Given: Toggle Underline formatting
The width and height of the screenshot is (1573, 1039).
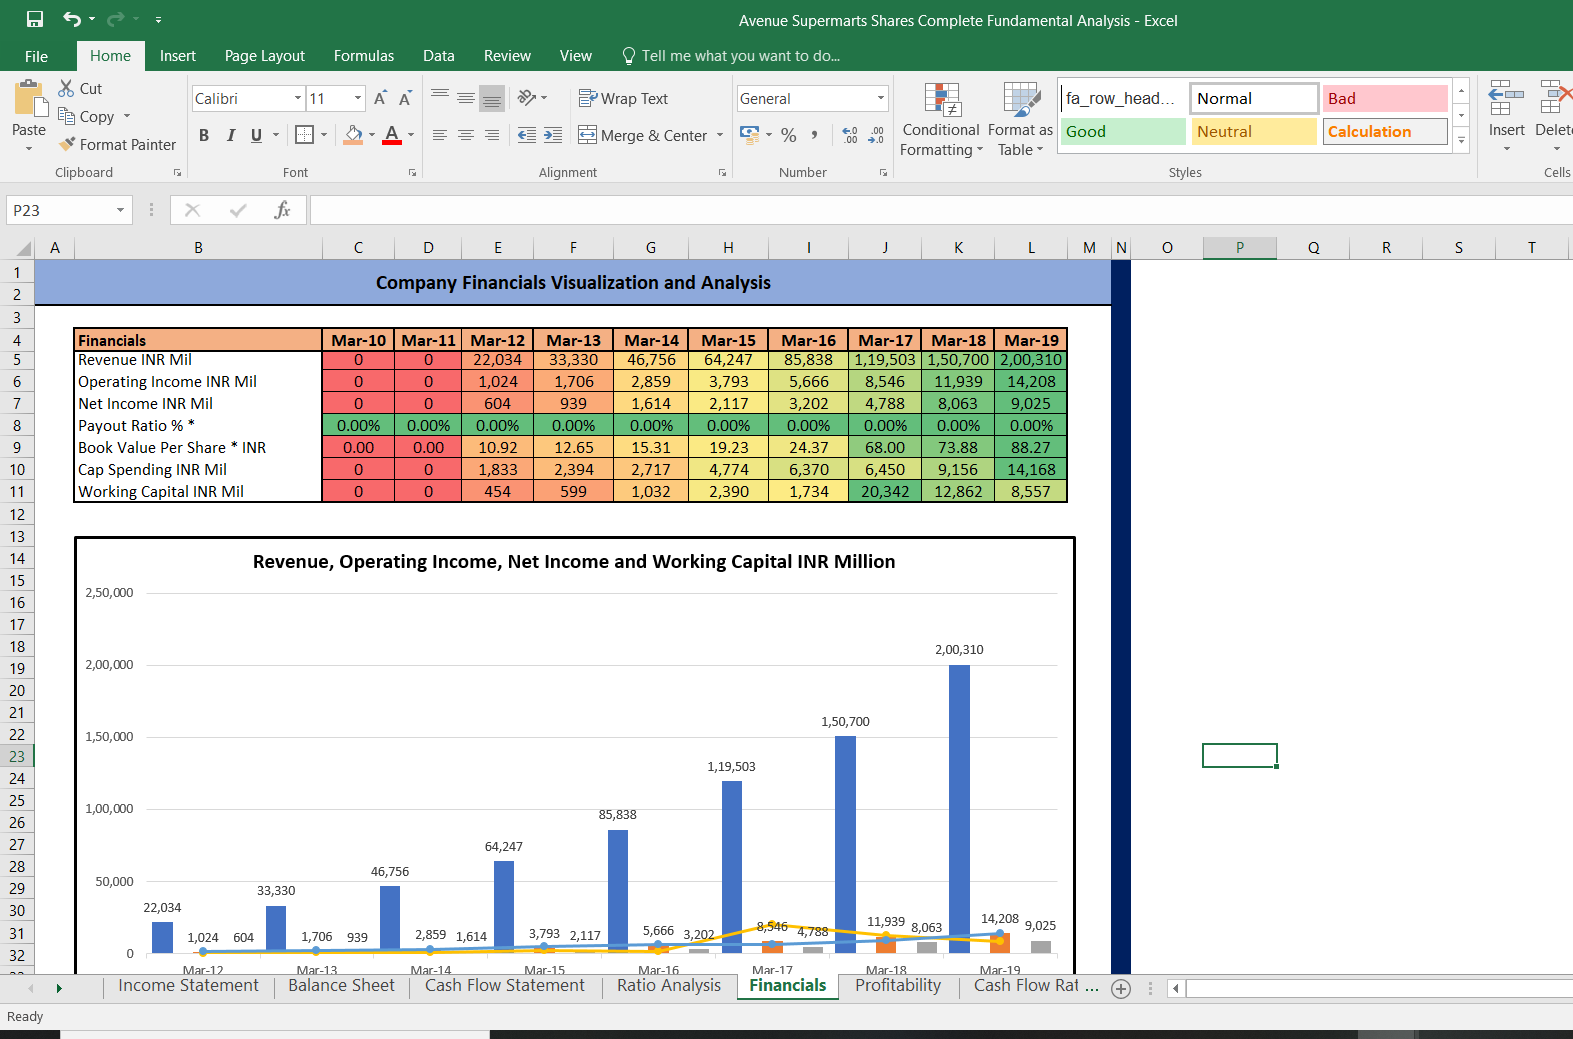Looking at the screenshot, I should [256, 135].
